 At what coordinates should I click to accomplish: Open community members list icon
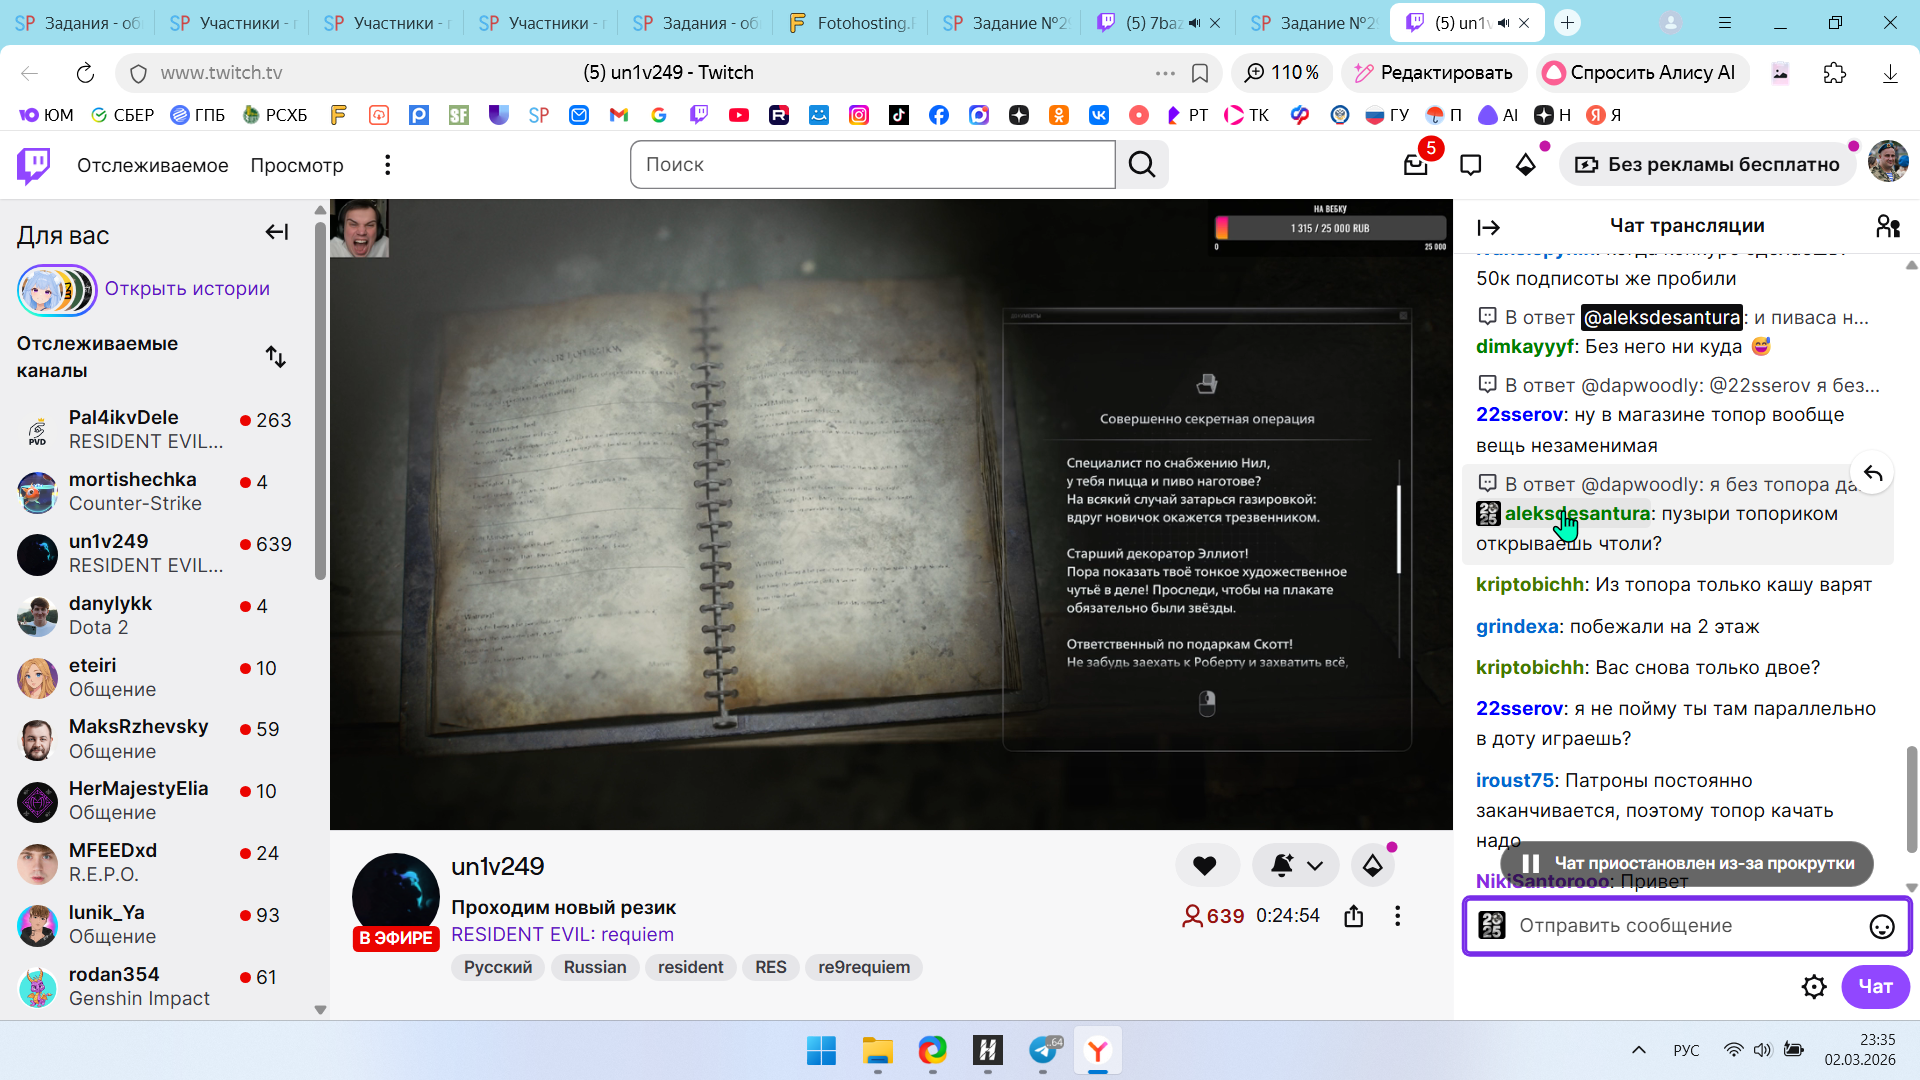[x=1888, y=227]
